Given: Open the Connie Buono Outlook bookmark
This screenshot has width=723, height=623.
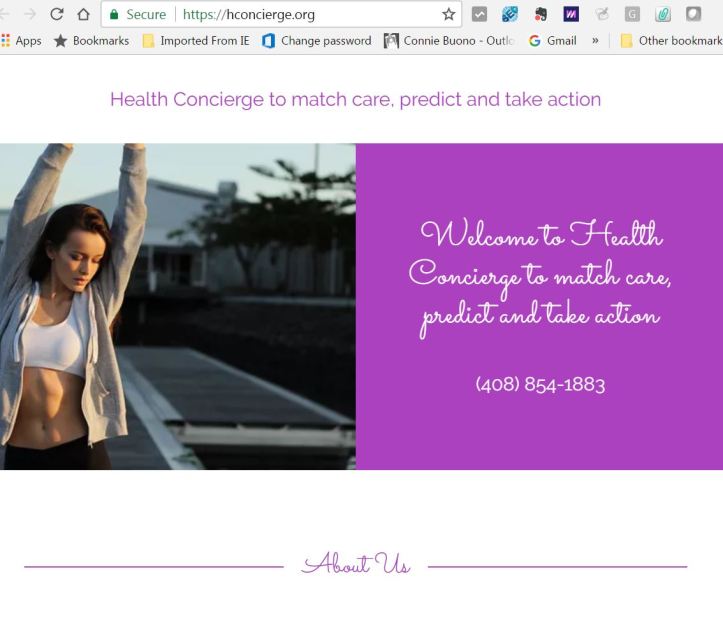Looking at the screenshot, I should click(x=449, y=41).
